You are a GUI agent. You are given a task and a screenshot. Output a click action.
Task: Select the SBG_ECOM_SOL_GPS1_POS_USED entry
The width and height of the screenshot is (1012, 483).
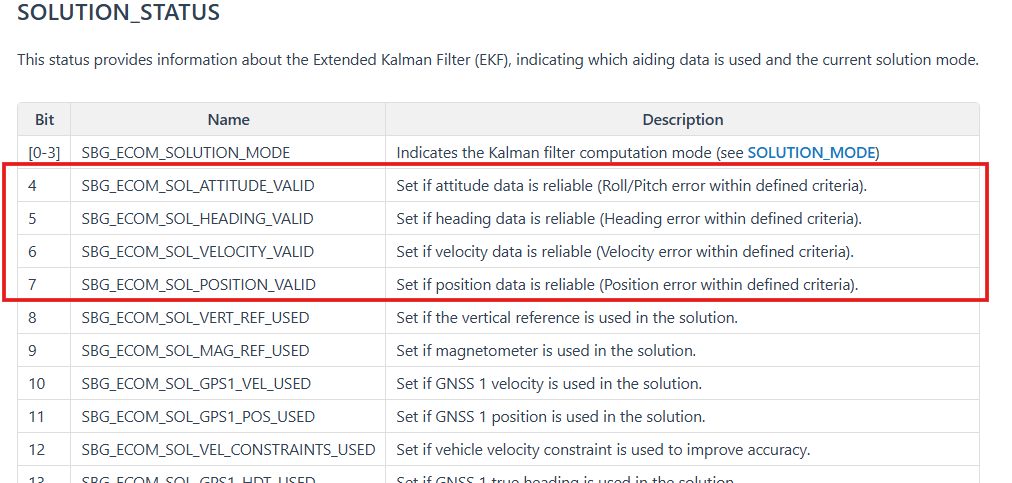tap(198, 416)
